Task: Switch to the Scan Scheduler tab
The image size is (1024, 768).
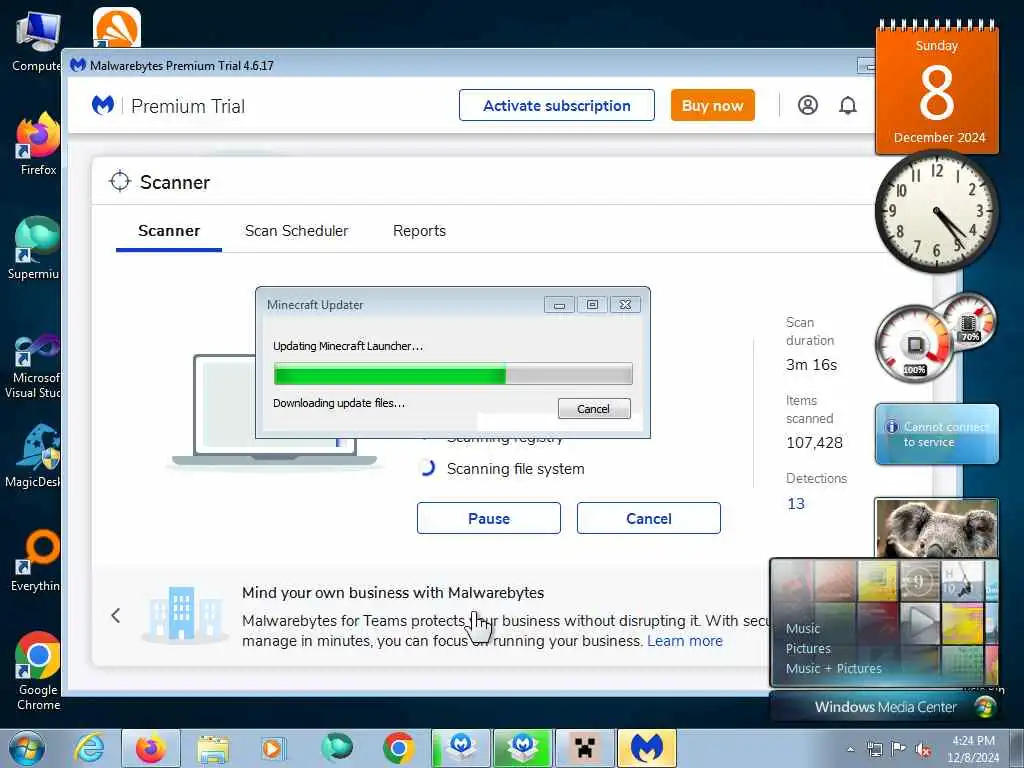Action: tap(296, 231)
